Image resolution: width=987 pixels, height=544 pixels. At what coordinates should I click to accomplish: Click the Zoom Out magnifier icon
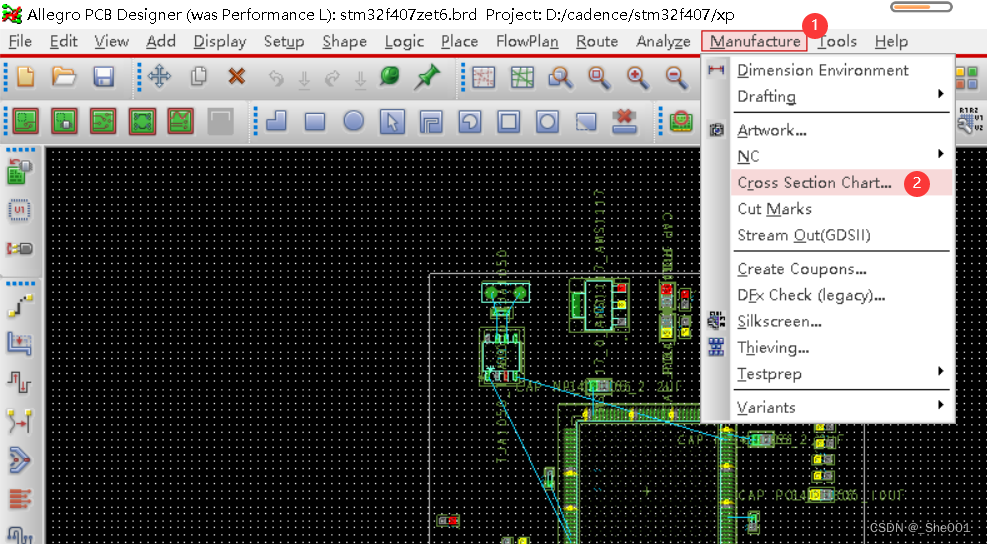click(676, 76)
